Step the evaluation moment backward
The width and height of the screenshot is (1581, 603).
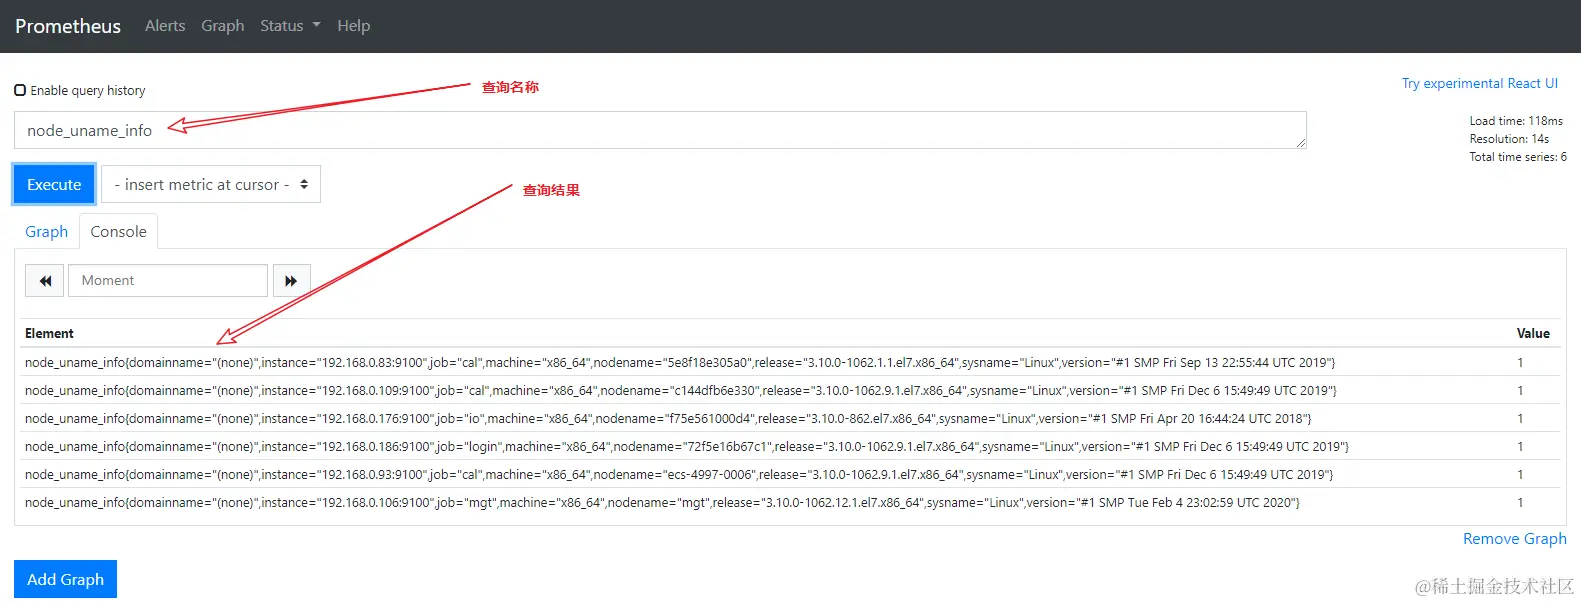pos(45,281)
